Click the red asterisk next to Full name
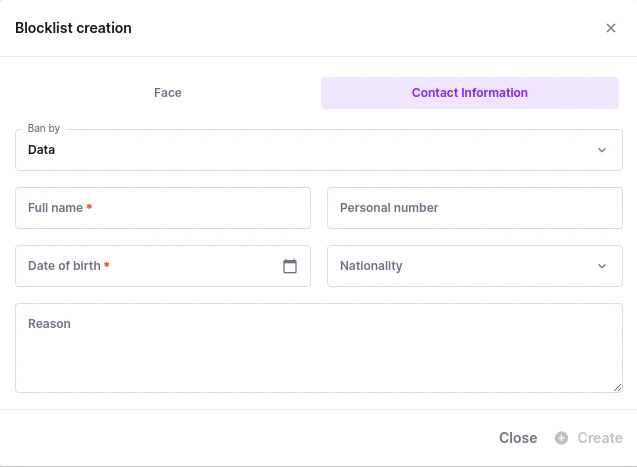 click(x=89, y=208)
